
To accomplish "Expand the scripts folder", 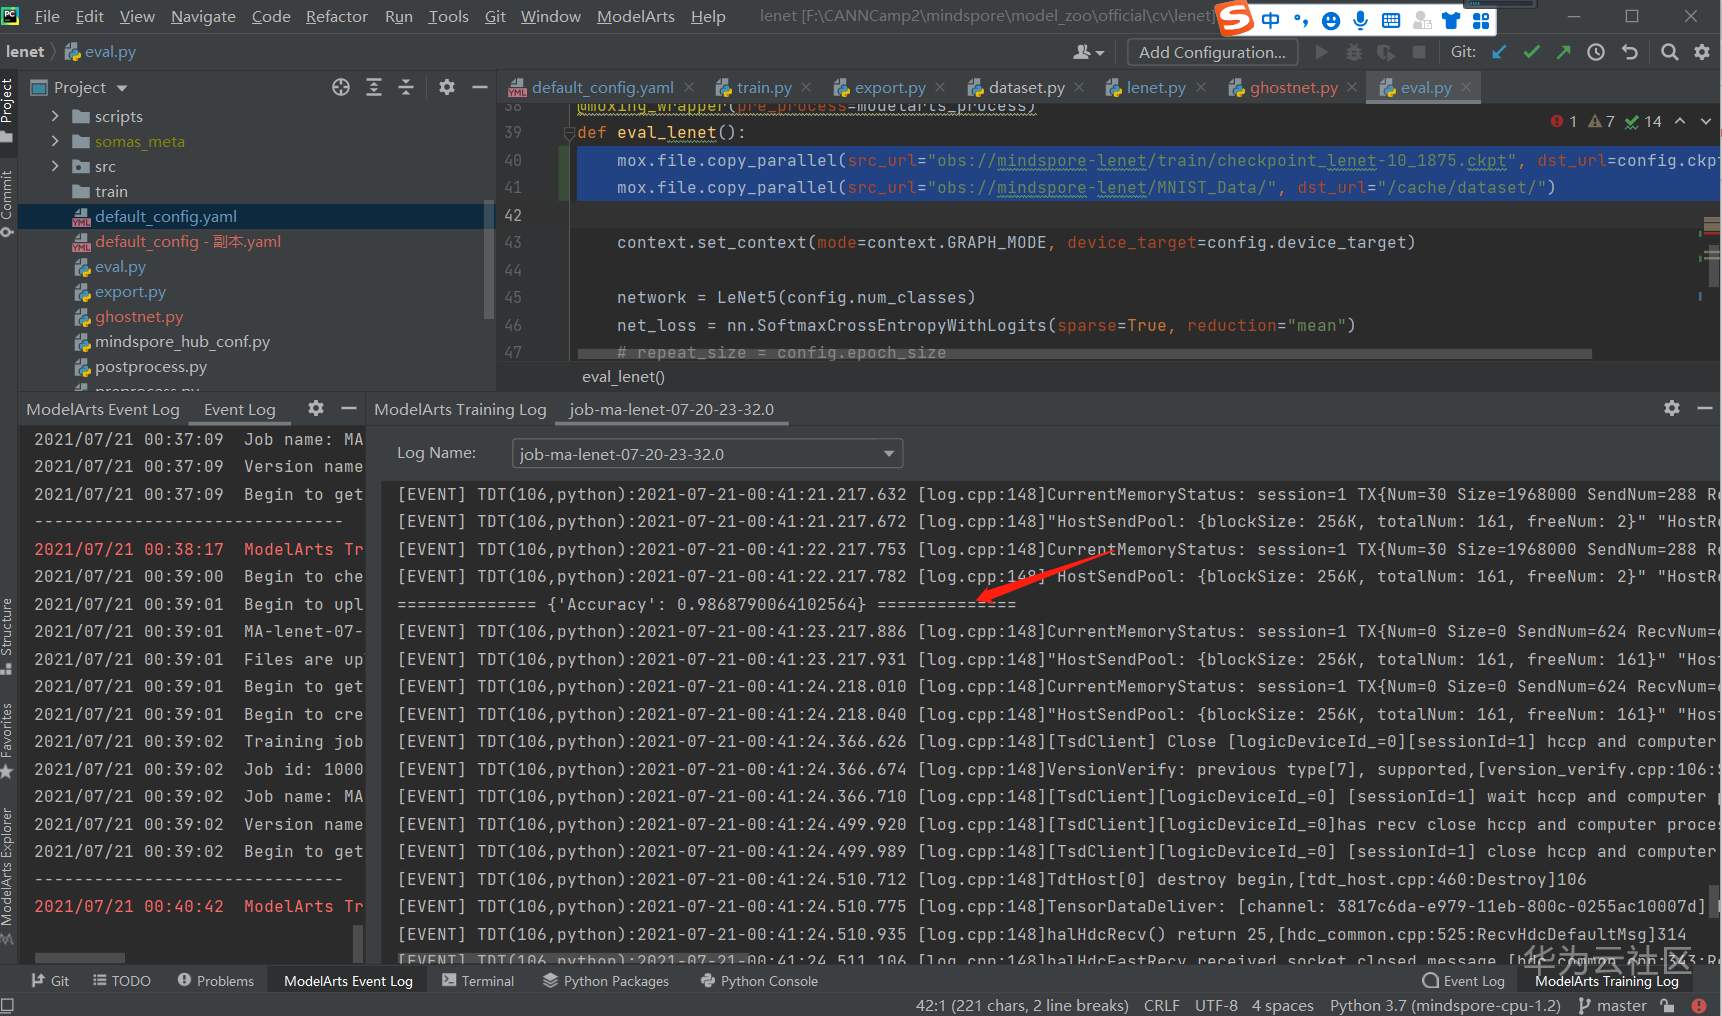I will (x=55, y=117).
